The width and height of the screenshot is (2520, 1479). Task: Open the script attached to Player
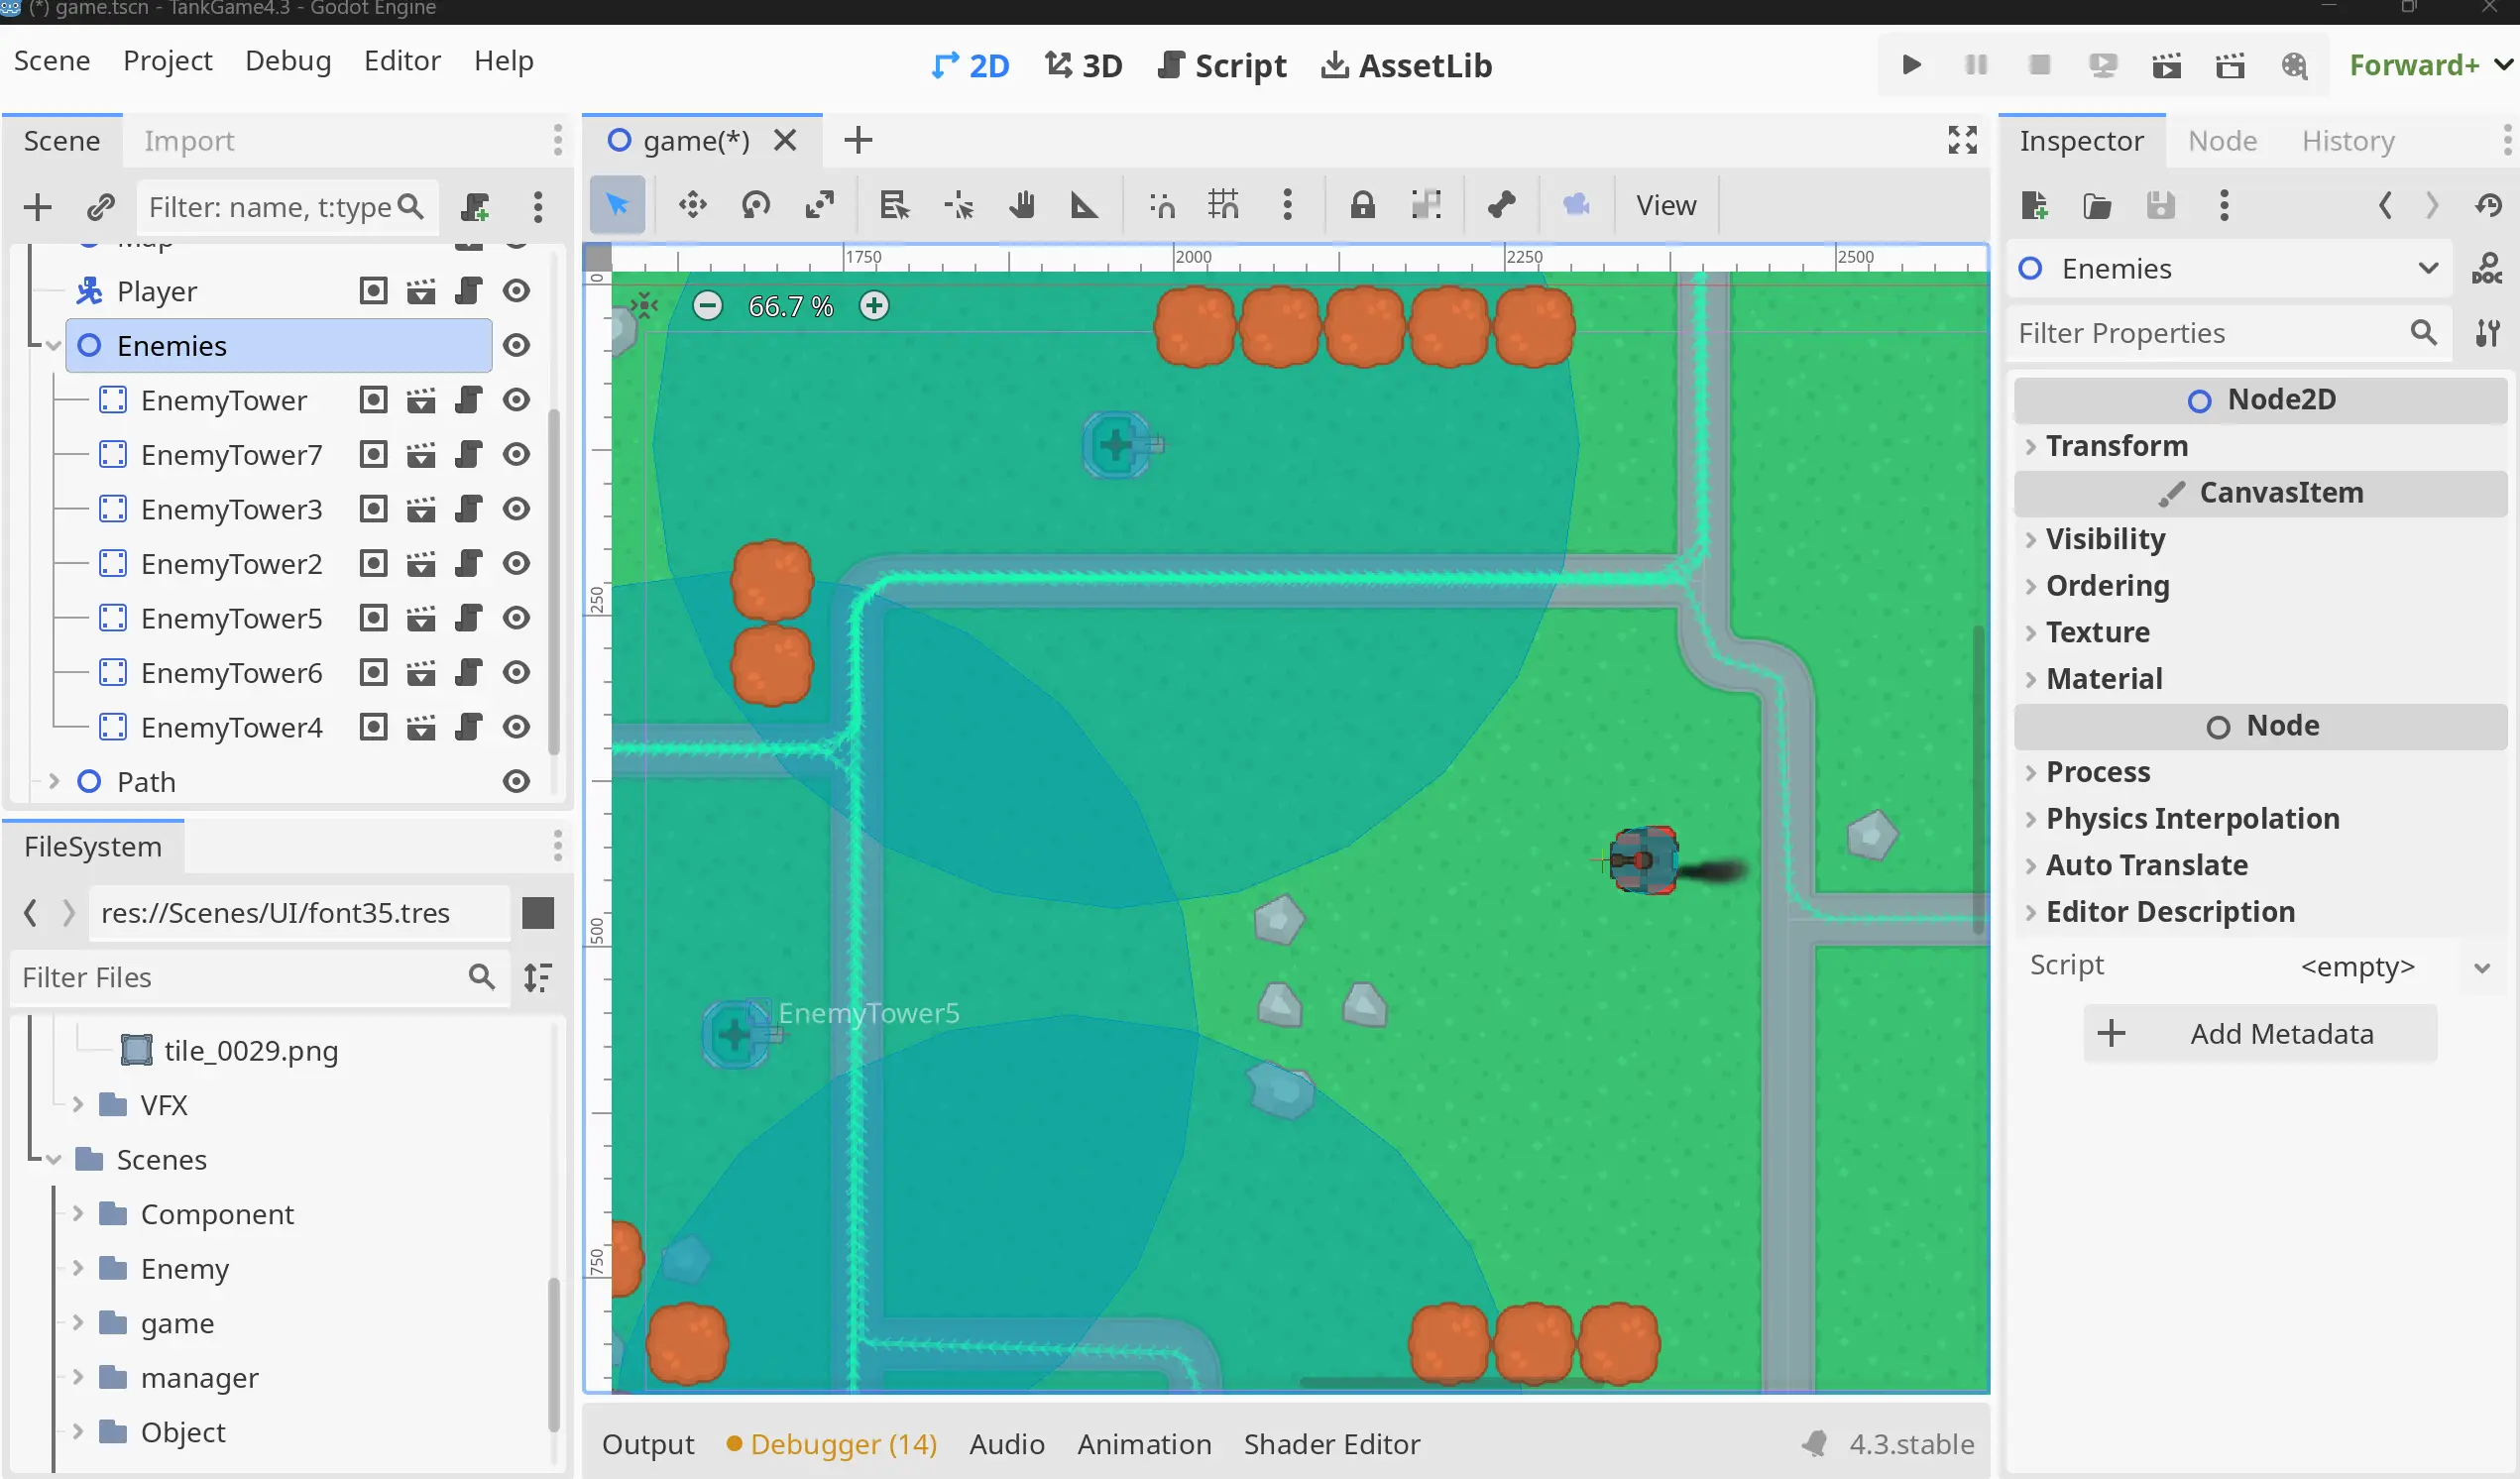tap(468, 291)
